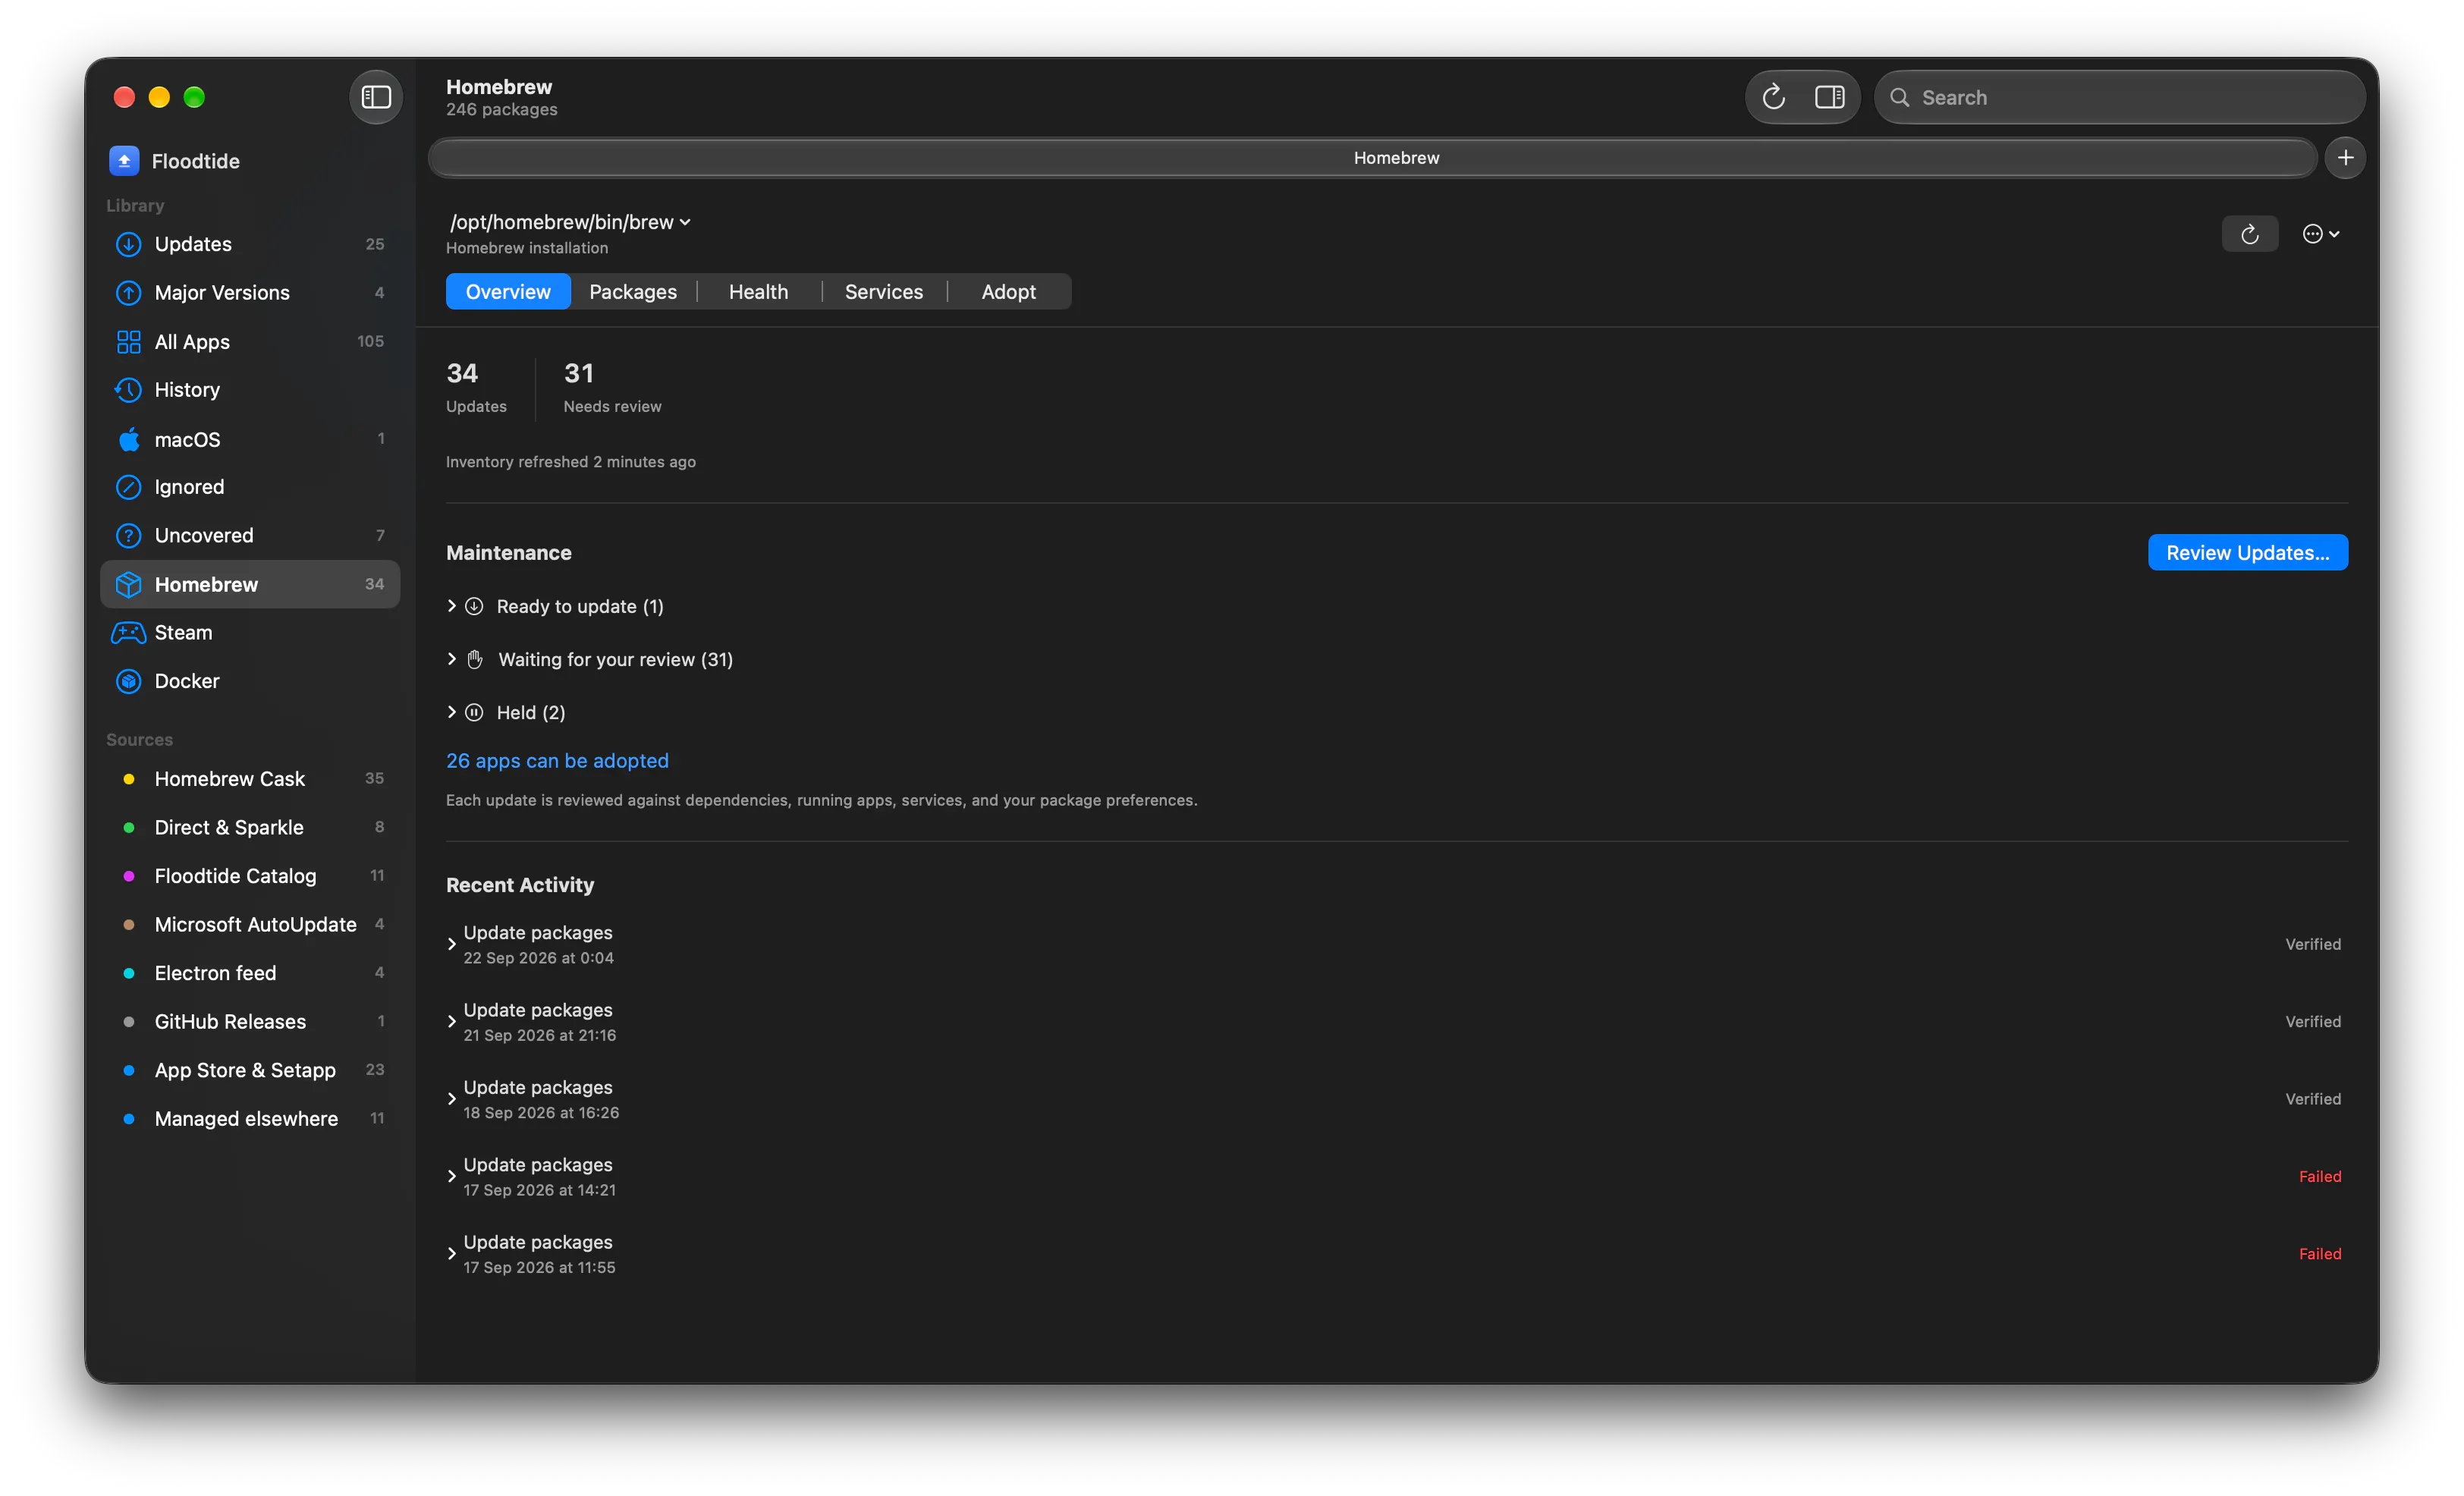
Task: Expand the 18 Sep 2026 at 16:26 entry
Action: point(452,1099)
